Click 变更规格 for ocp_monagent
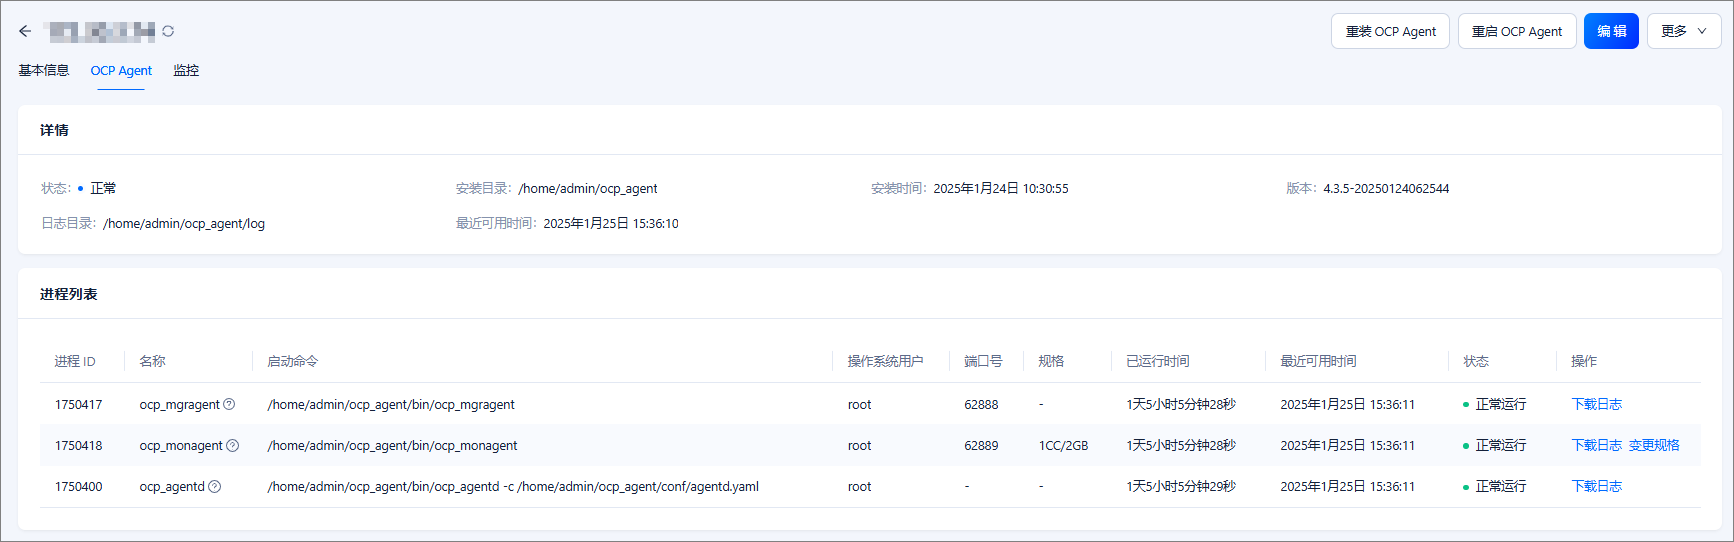The height and width of the screenshot is (542, 1734). [1654, 445]
